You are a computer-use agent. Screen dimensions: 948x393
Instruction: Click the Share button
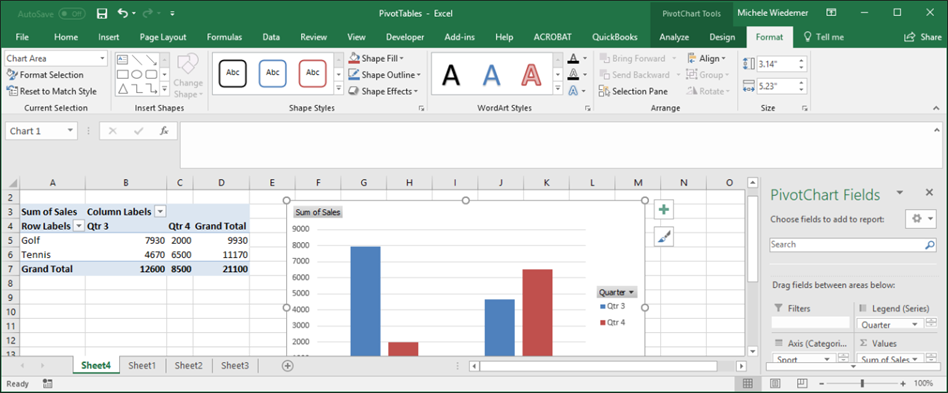click(923, 37)
